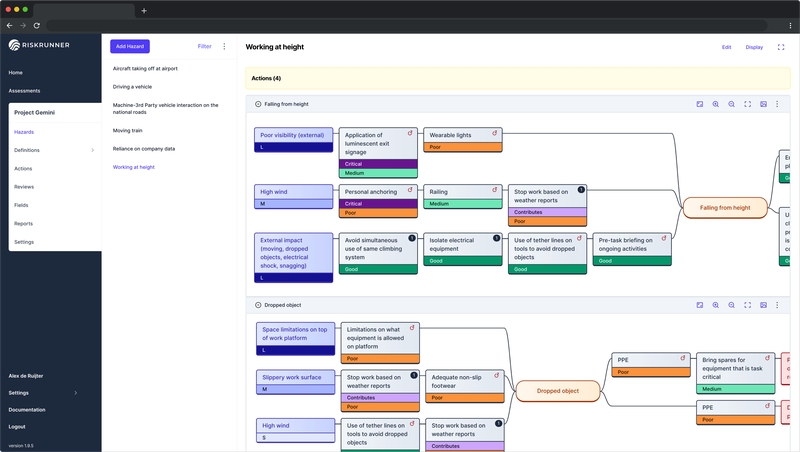Toggle page fullscreen icon next to Display
The width and height of the screenshot is (800, 452).
(781, 47)
